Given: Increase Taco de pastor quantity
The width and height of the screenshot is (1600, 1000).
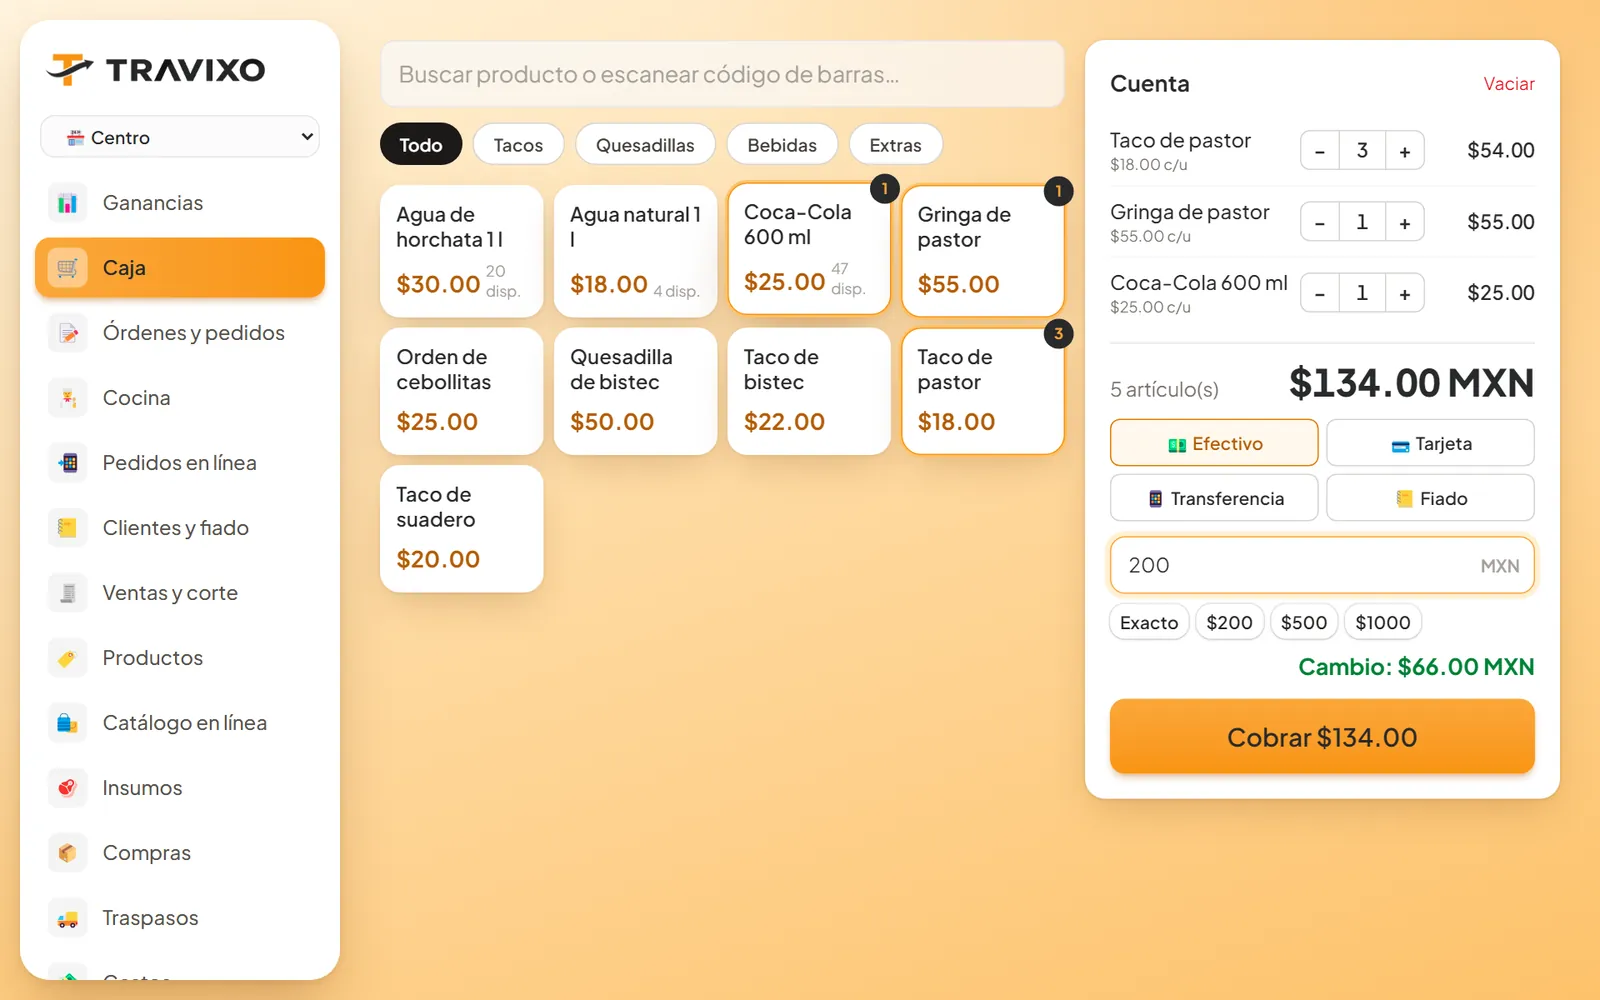Looking at the screenshot, I should point(1405,151).
